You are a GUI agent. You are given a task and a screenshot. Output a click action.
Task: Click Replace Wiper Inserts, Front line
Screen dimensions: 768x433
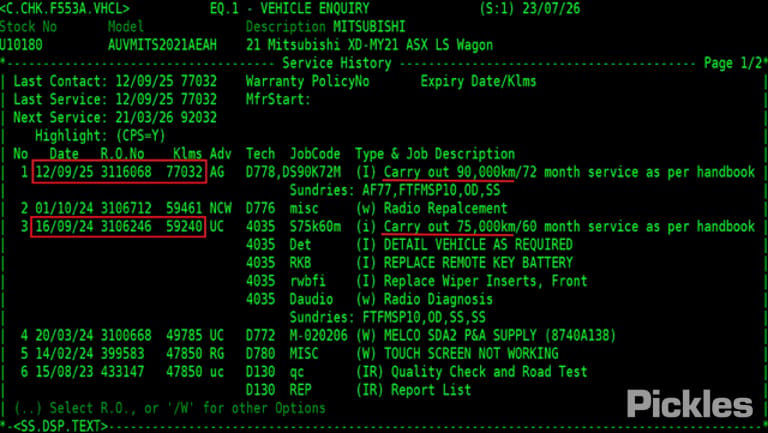pyautogui.click(x=485, y=281)
